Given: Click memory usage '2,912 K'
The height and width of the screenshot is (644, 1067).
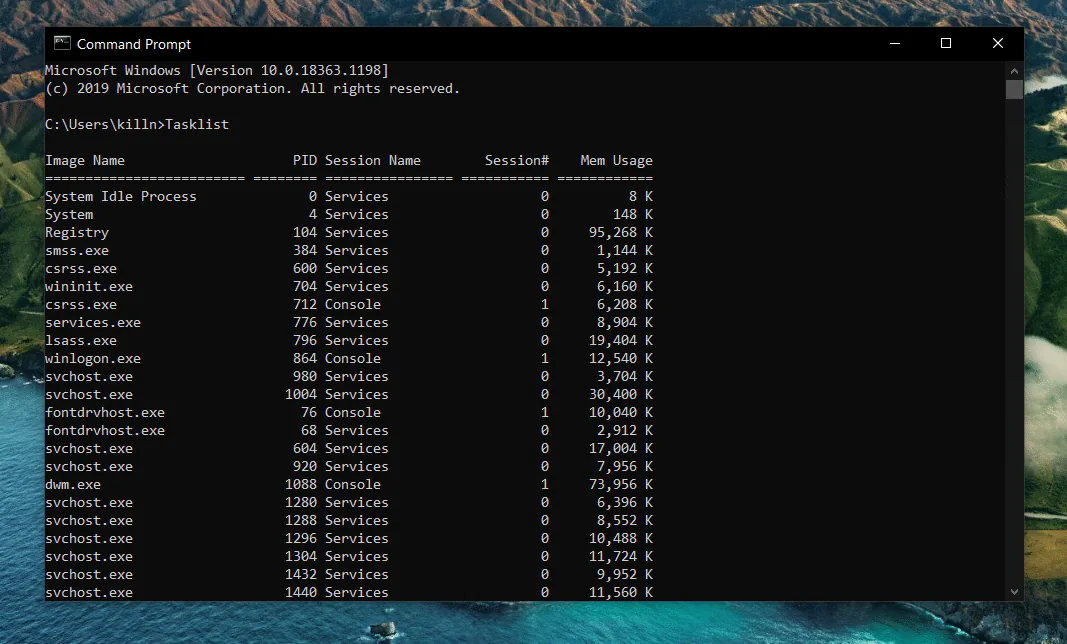Looking at the screenshot, I should [625, 431].
